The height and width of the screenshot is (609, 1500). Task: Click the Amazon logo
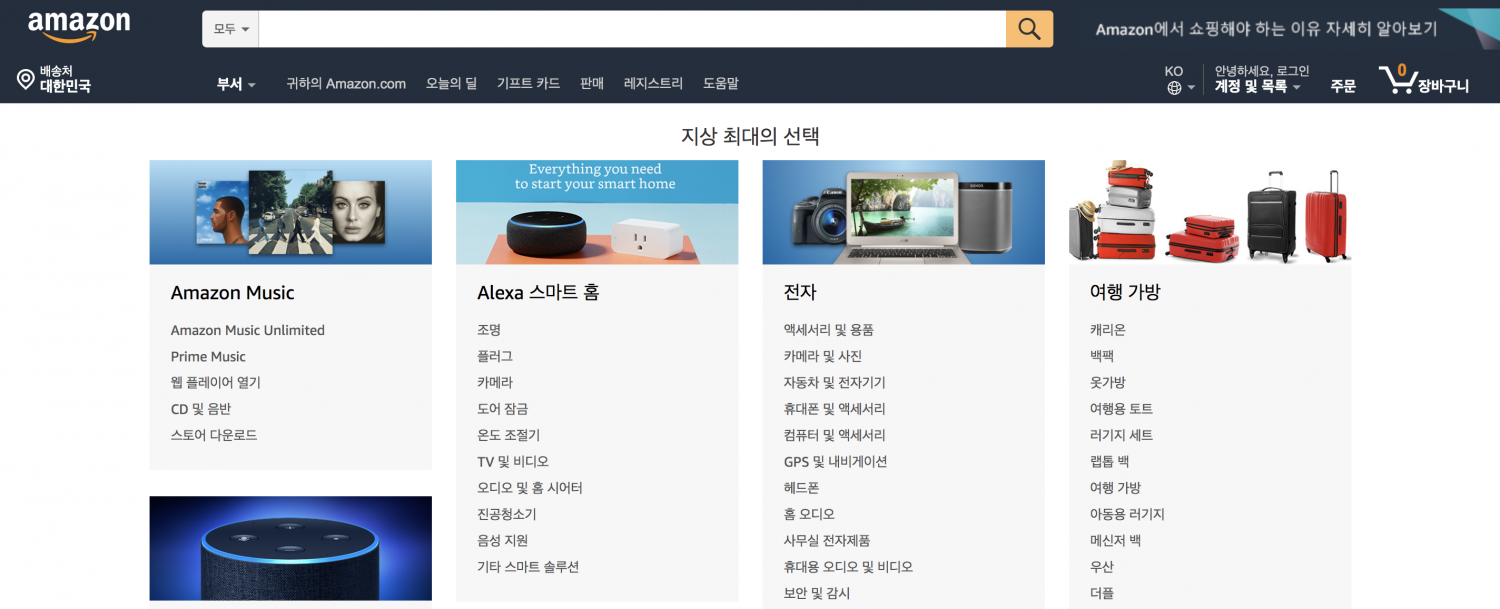tap(79, 27)
